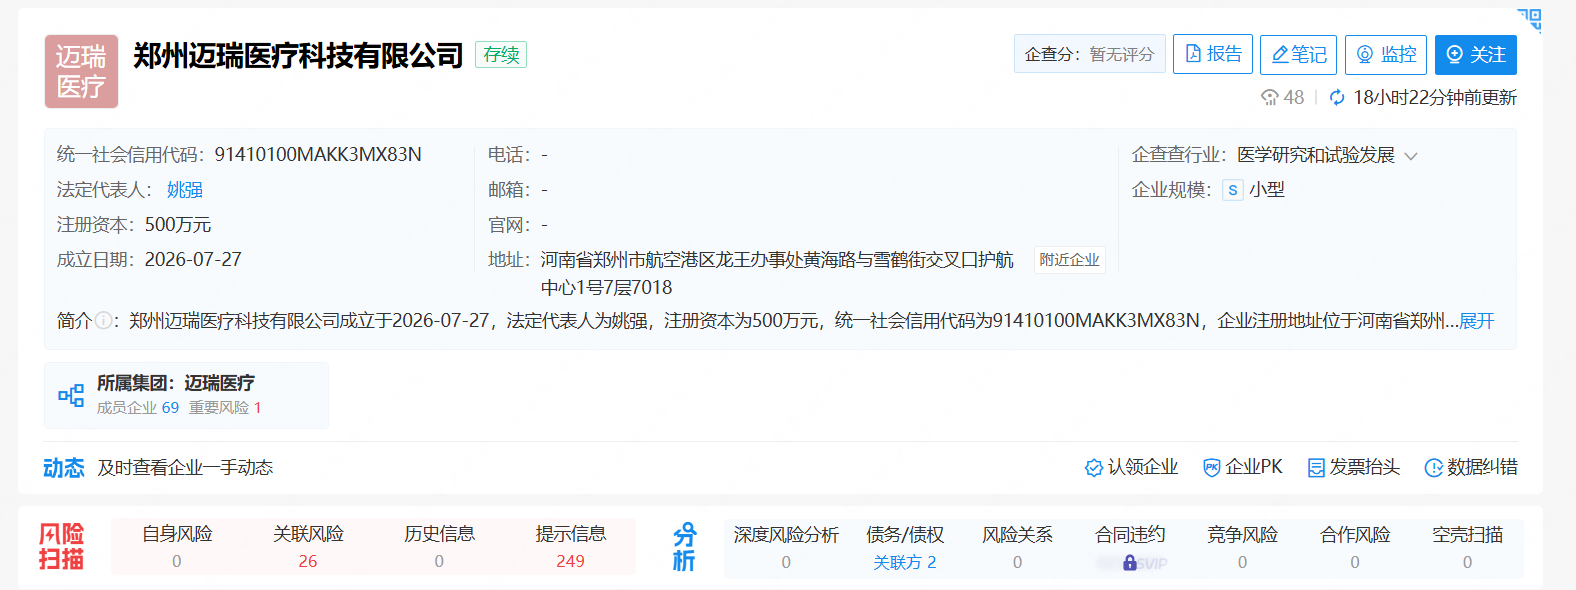1576x590 pixels.
Task: Open 企业PK comparison
Action: (1242, 467)
